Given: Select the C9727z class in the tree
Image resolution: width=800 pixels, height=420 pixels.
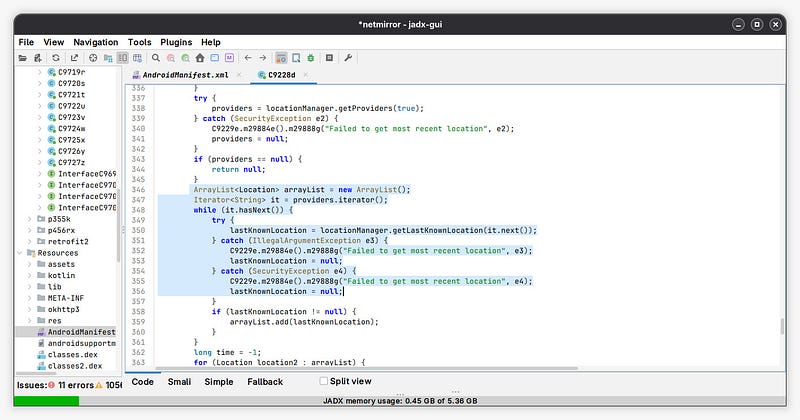Looking at the screenshot, I should tap(71, 163).
